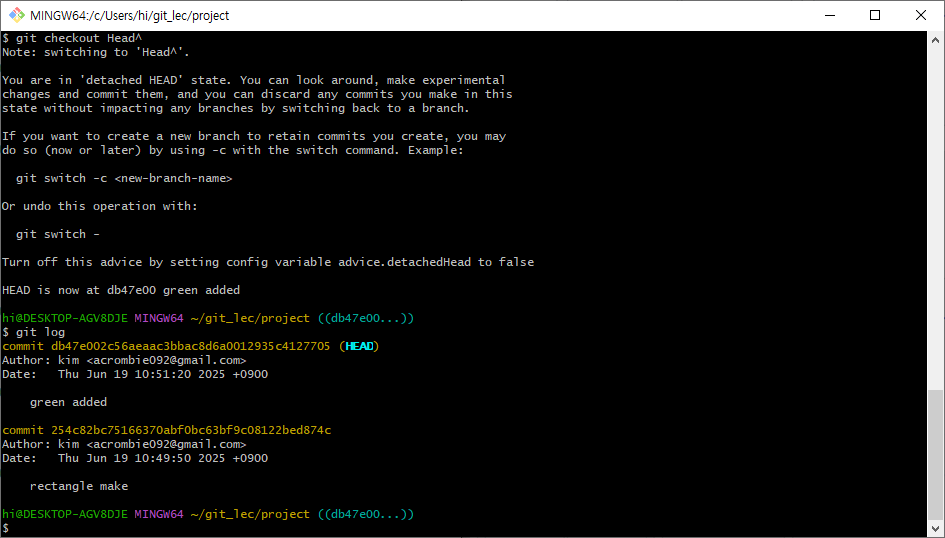This screenshot has width=945, height=538.
Task: Minimize the MINGW64 terminal window
Action: coord(829,15)
